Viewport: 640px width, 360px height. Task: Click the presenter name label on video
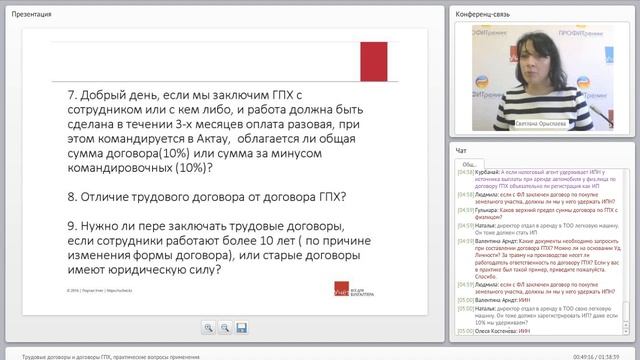point(540,123)
